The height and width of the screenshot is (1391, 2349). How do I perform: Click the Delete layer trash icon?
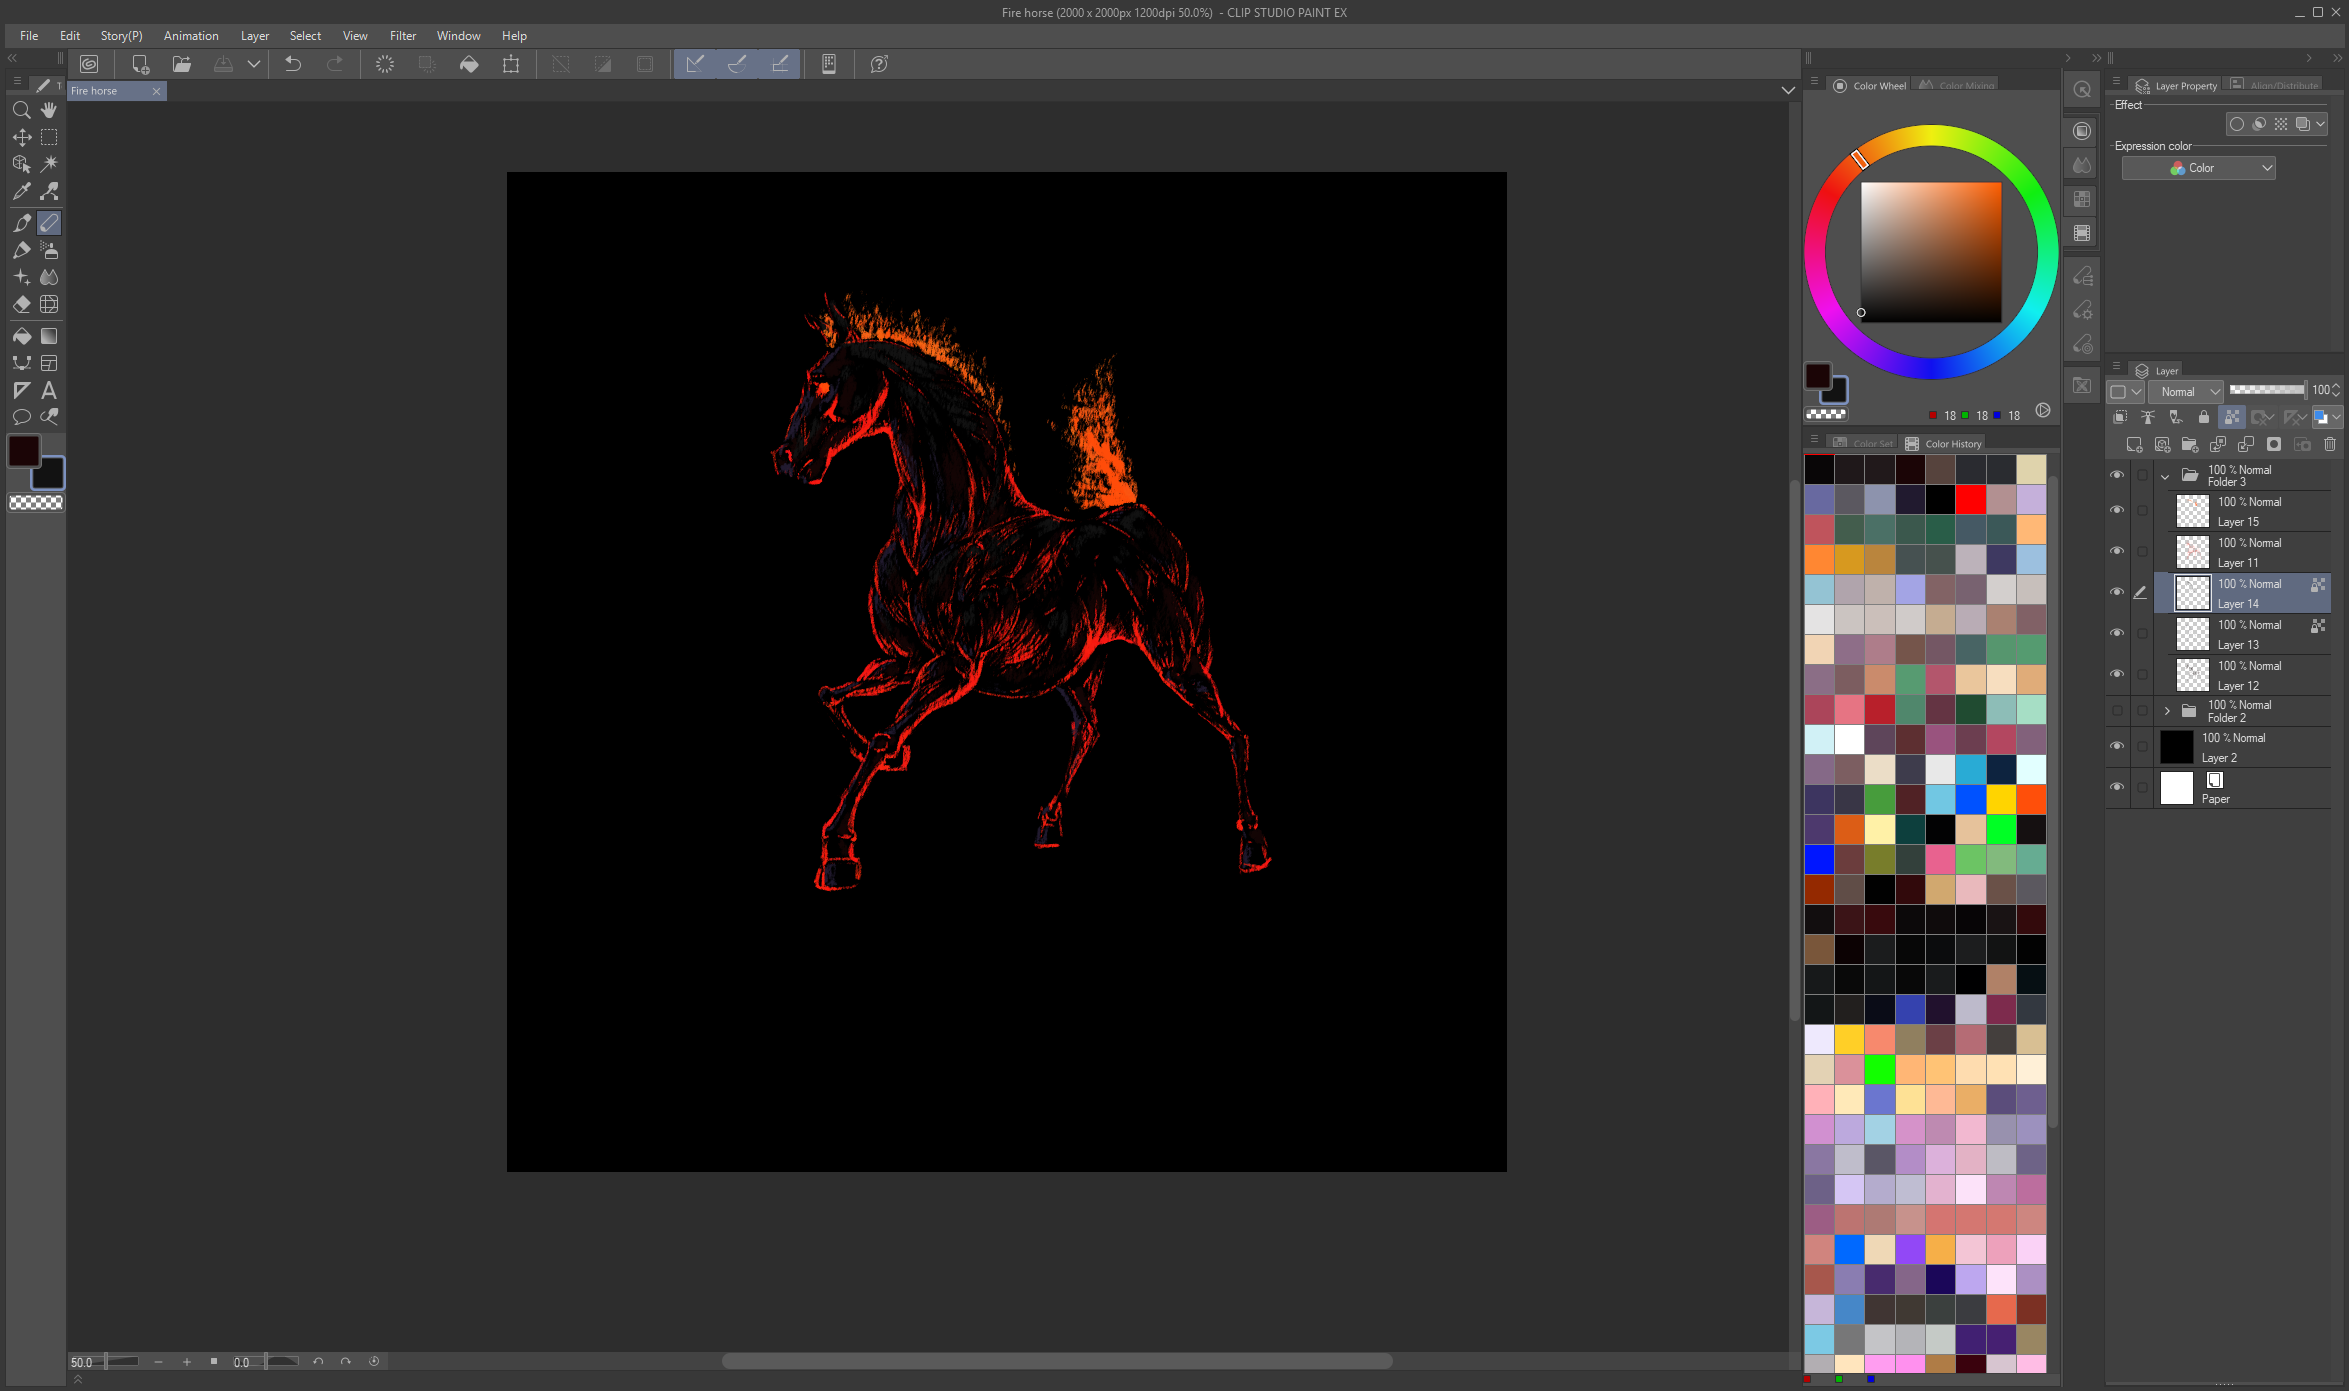(x=2330, y=444)
